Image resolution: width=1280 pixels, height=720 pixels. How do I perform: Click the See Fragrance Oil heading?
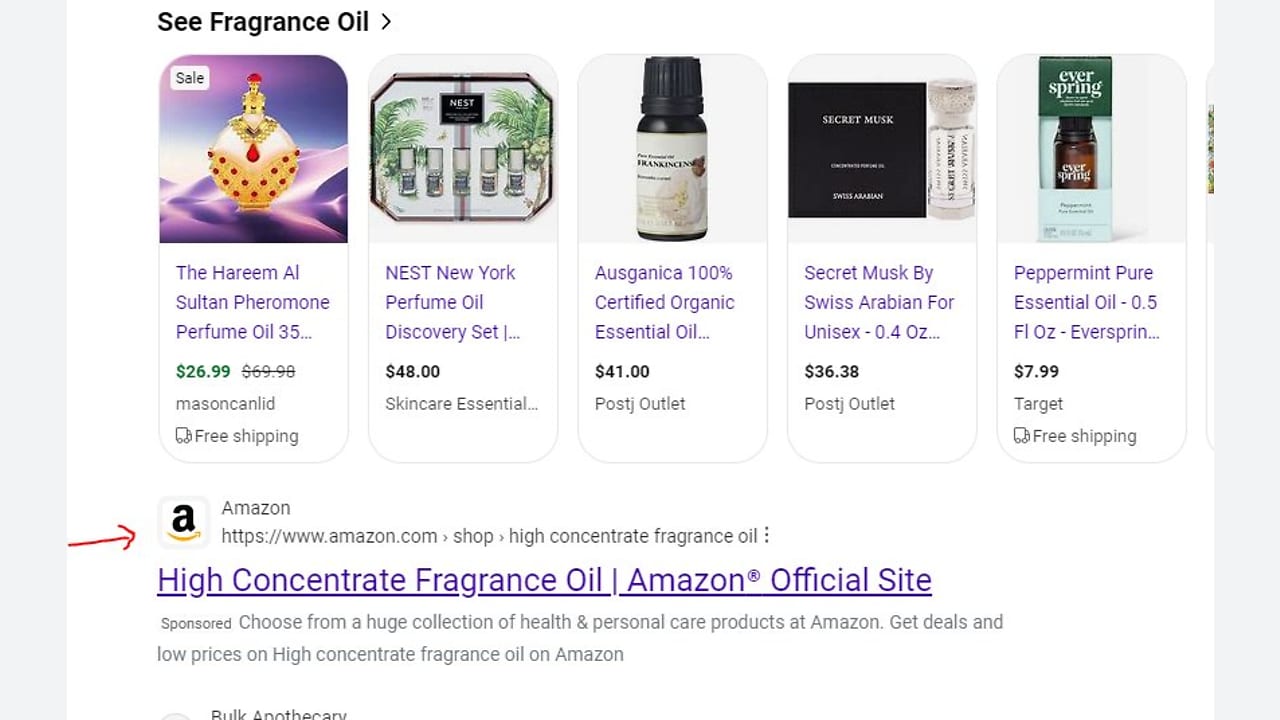click(x=263, y=22)
